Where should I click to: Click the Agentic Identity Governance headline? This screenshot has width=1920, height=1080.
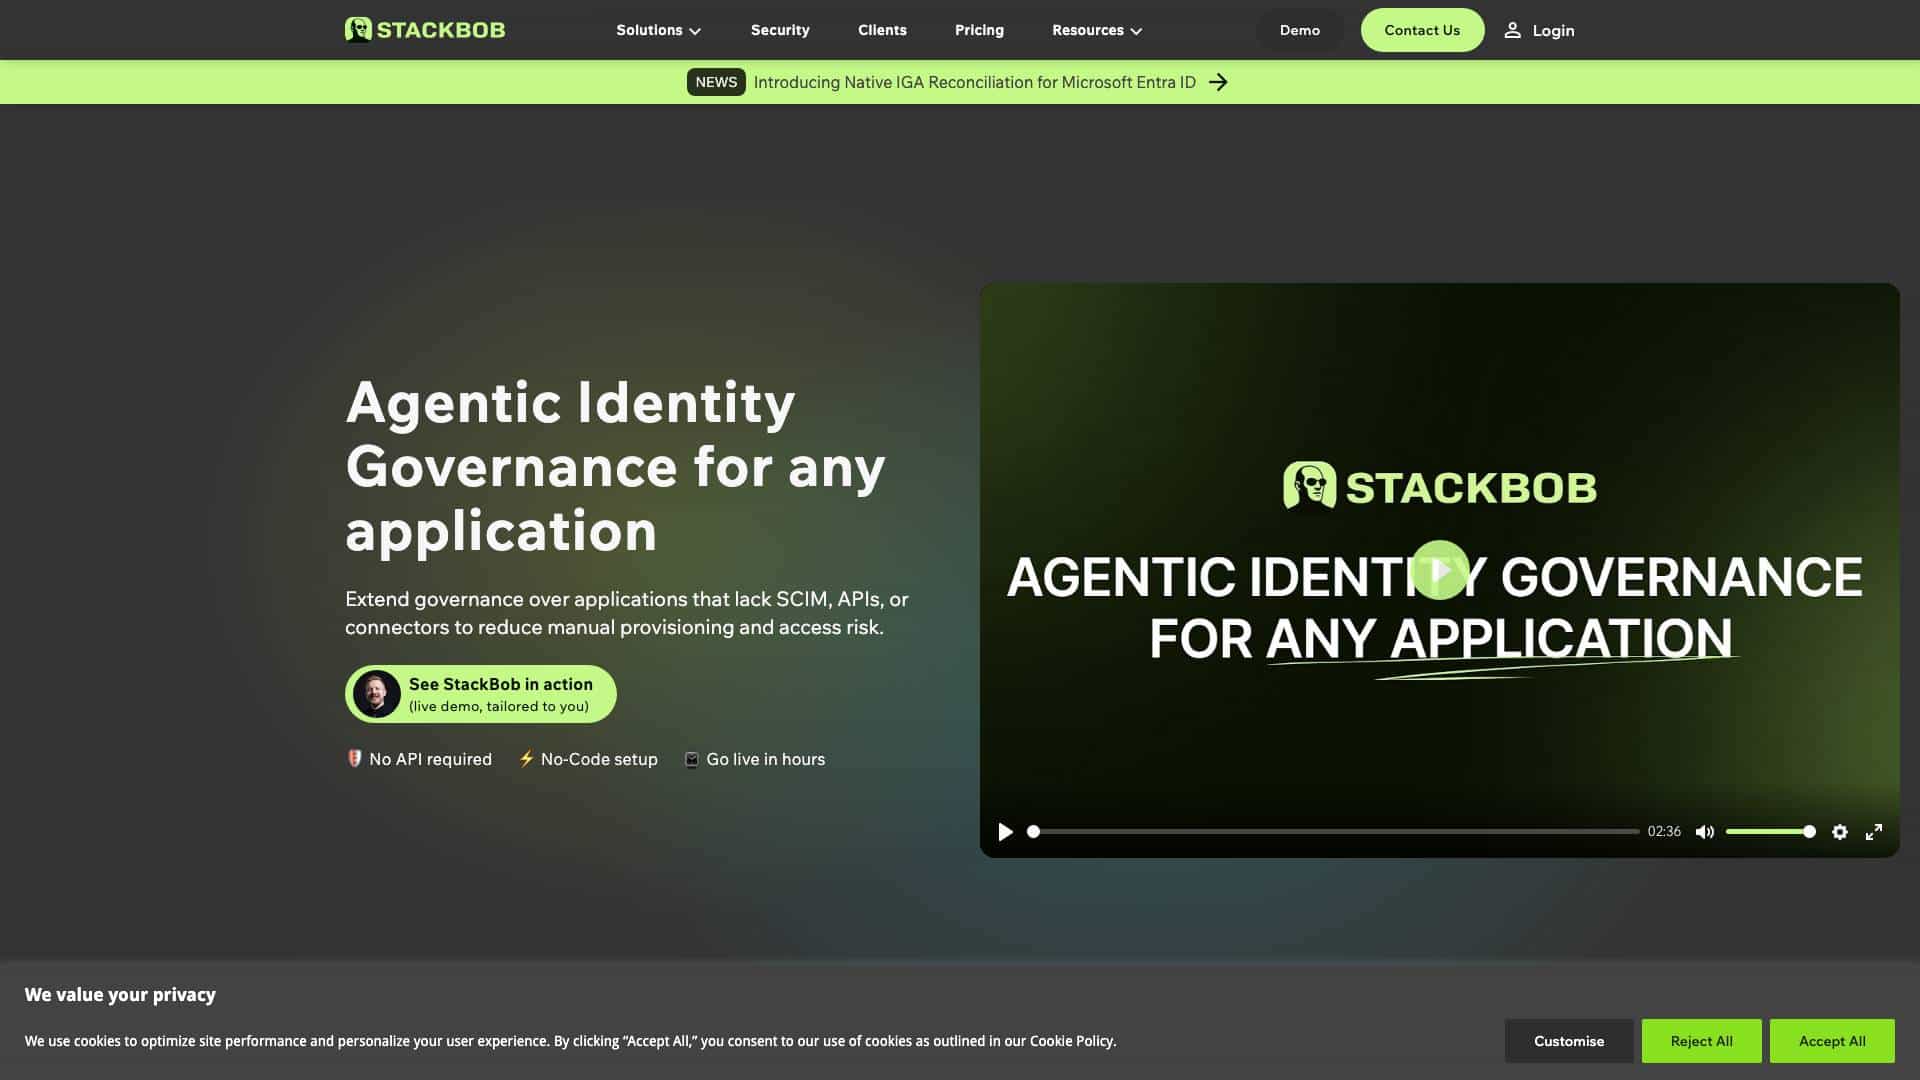(615, 466)
